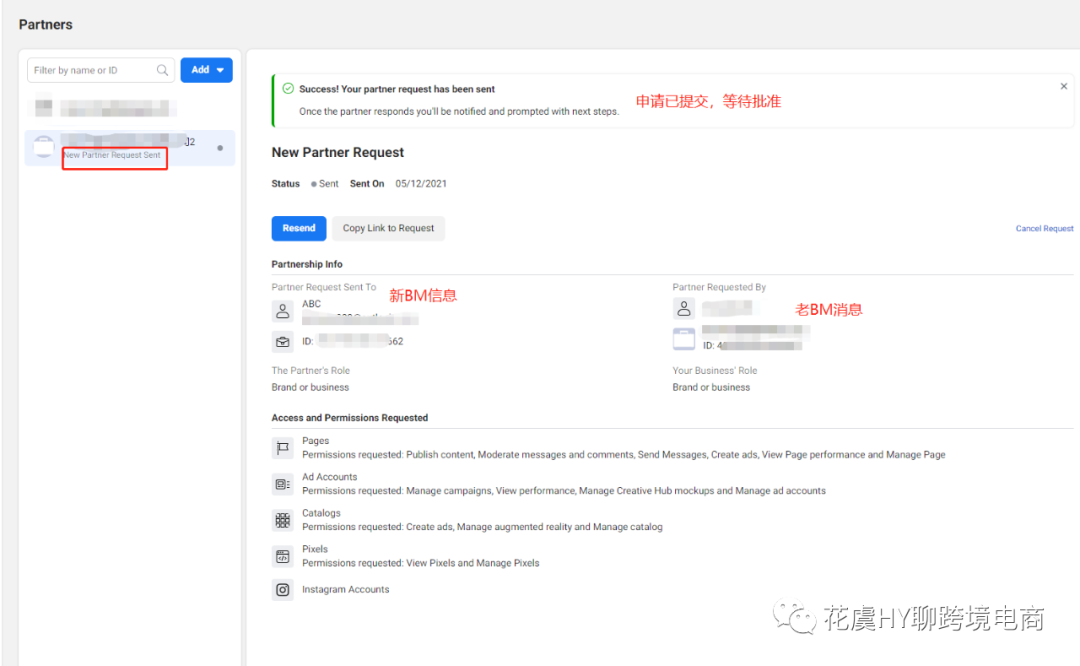Click the Catalogs grid icon
1080x666 pixels.
[x=282, y=520]
